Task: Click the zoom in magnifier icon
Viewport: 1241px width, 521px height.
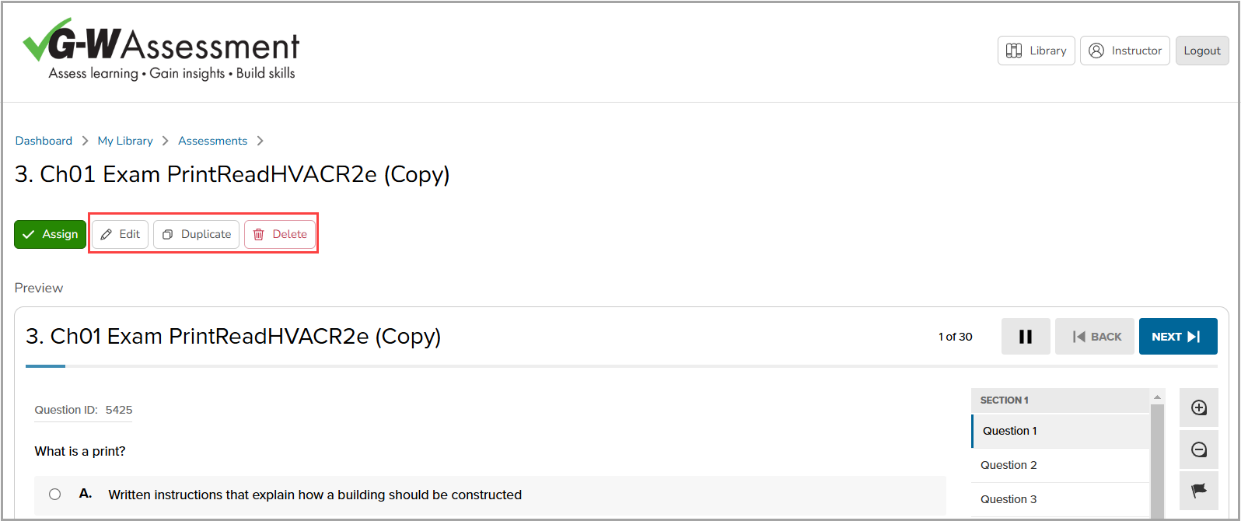Action: pos(1199,408)
